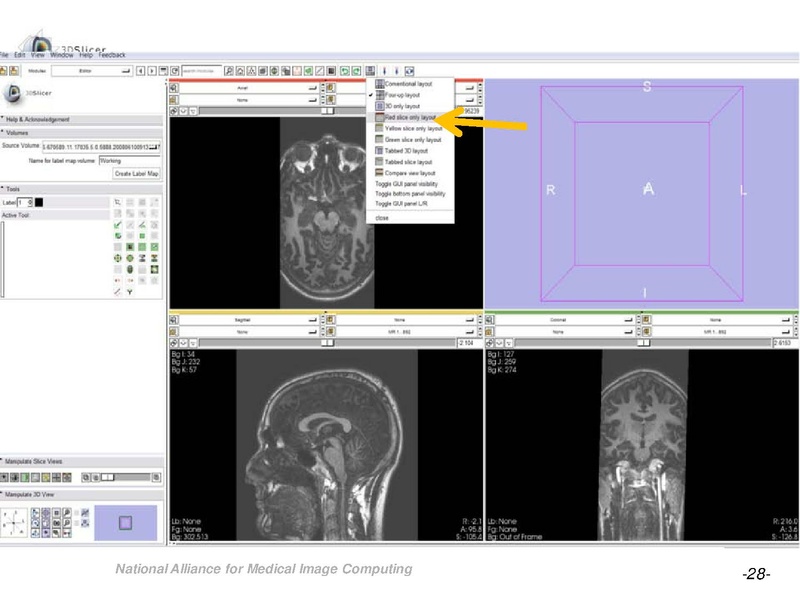Click the magnifier search icon in toolbar
This screenshot has width=800, height=600.
coord(229,71)
